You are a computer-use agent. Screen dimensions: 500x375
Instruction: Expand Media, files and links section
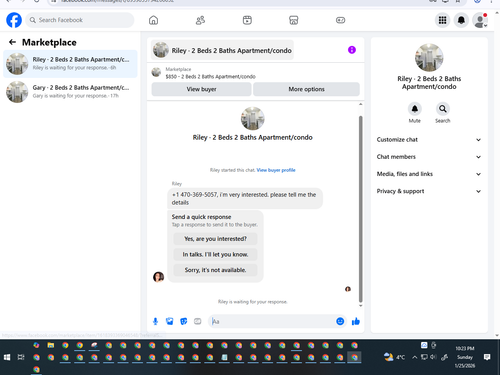429,174
